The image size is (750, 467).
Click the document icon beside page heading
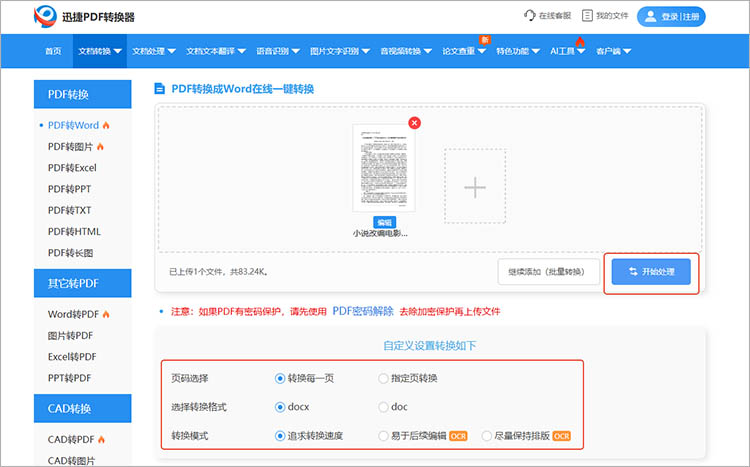coord(159,89)
